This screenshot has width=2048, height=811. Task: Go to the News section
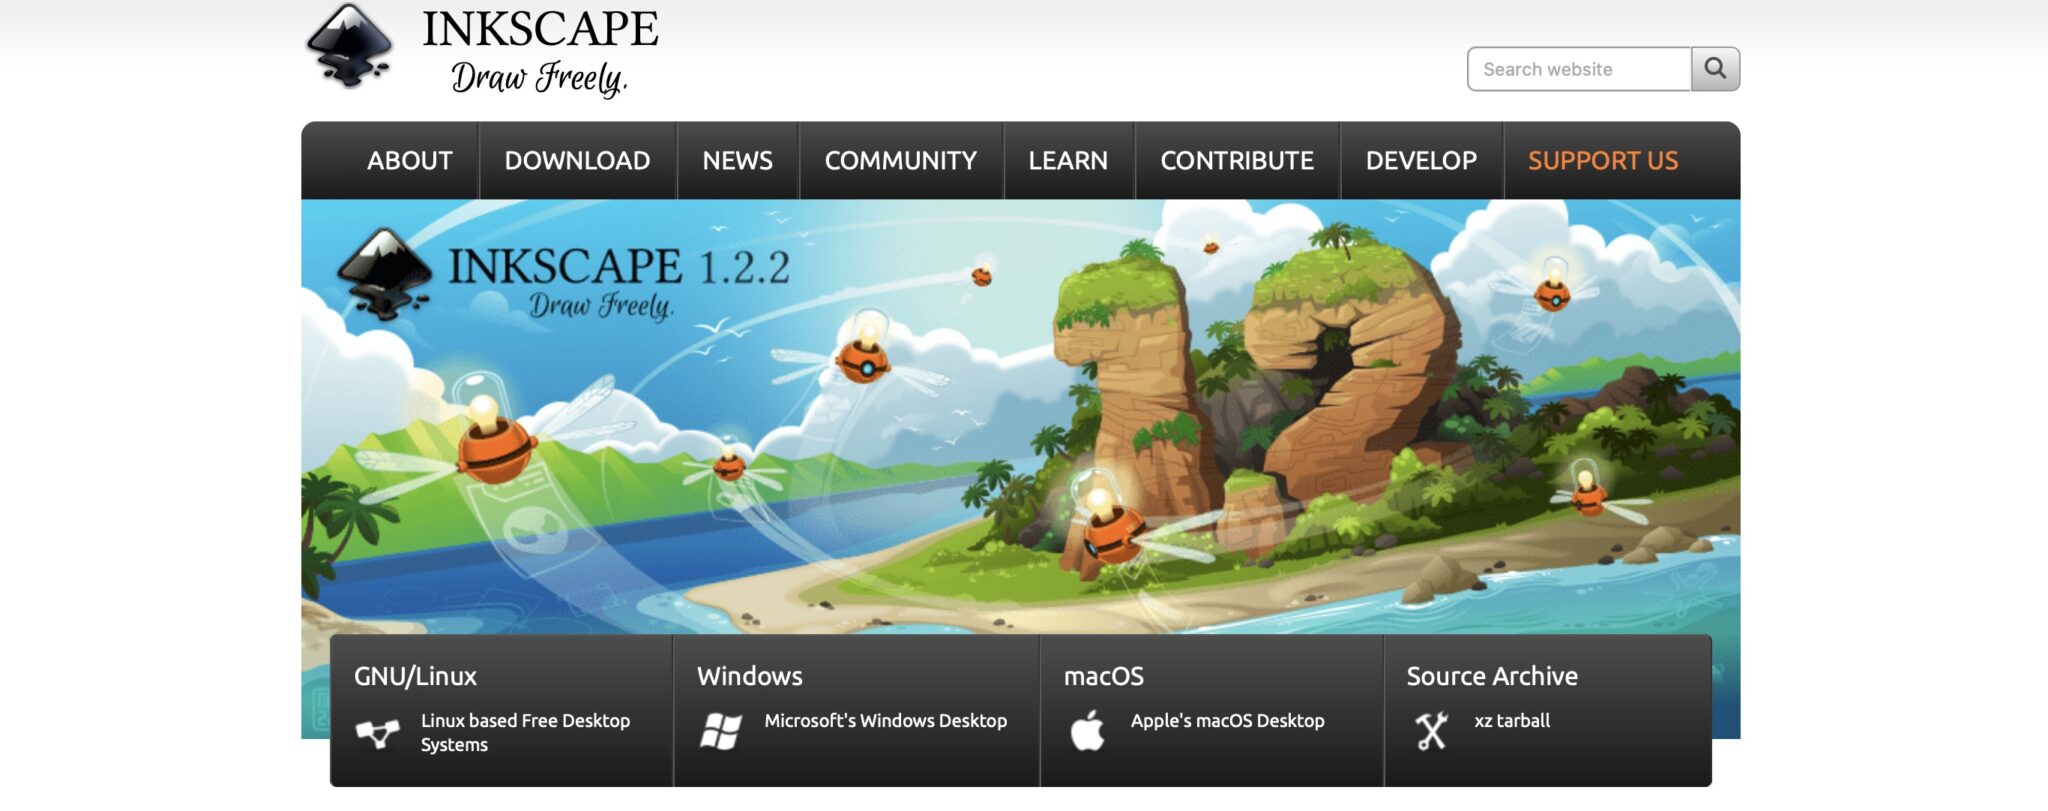click(738, 161)
